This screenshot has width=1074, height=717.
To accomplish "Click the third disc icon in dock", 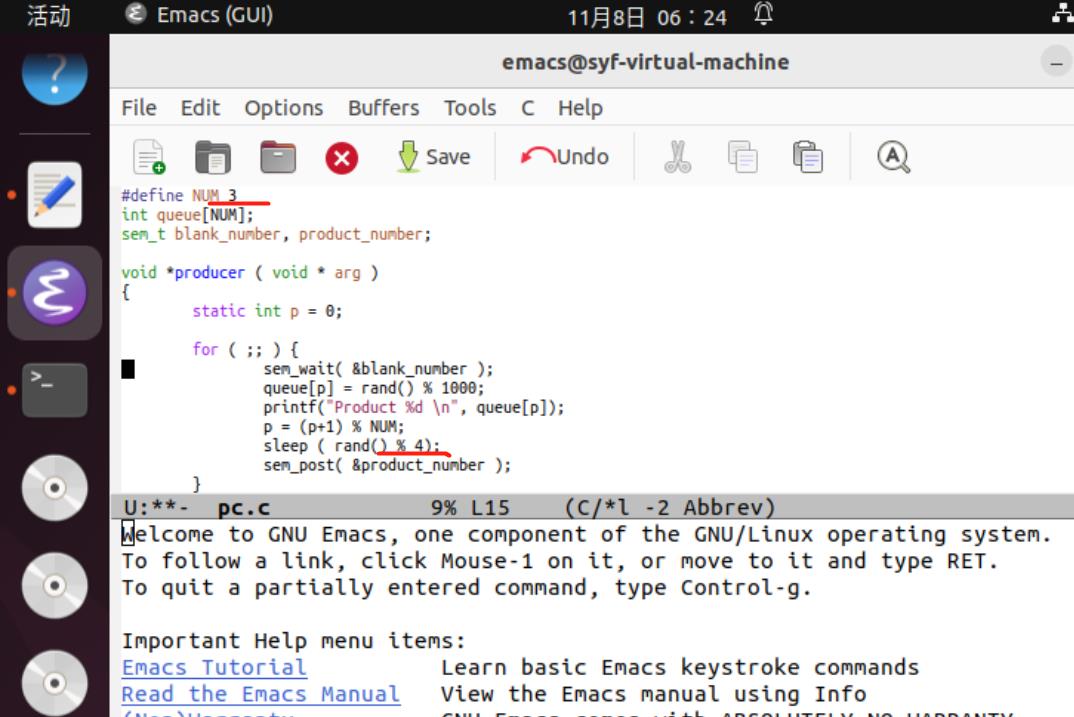I will point(55,683).
